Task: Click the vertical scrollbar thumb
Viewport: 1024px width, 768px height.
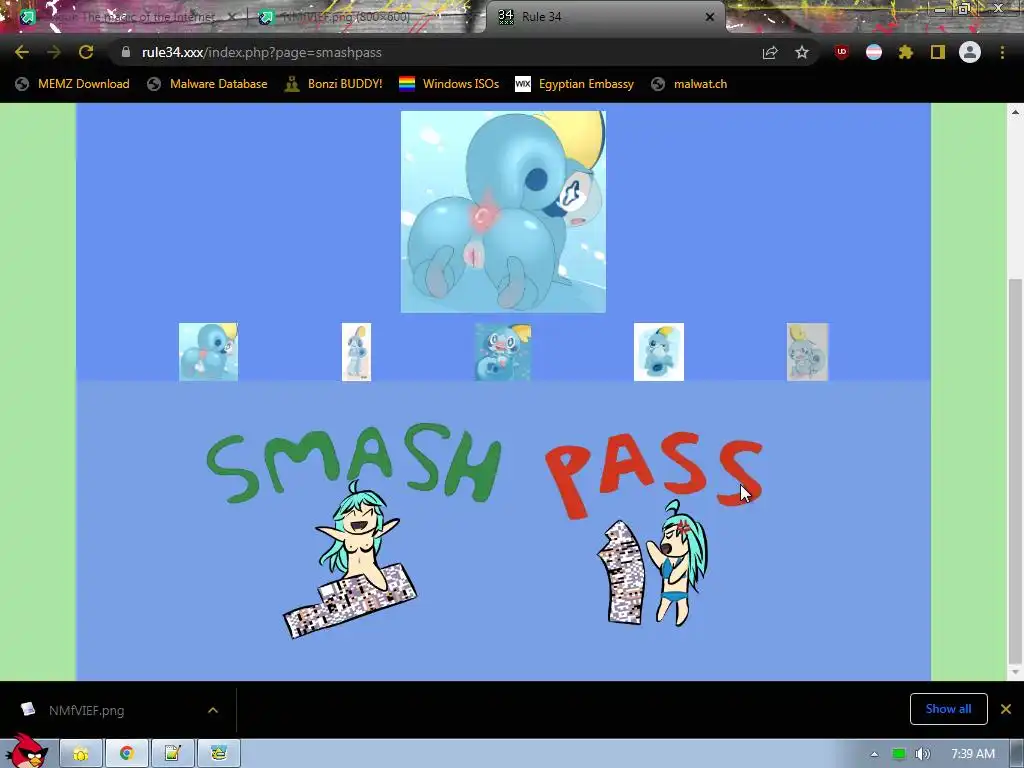Action: [1015, 470]
